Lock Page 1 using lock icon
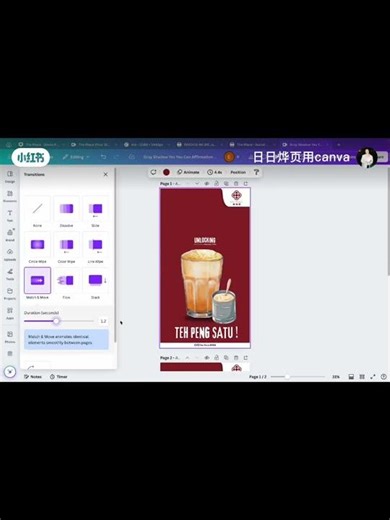Viewport: 390px width, 520px height. click(x=216, y=184)
